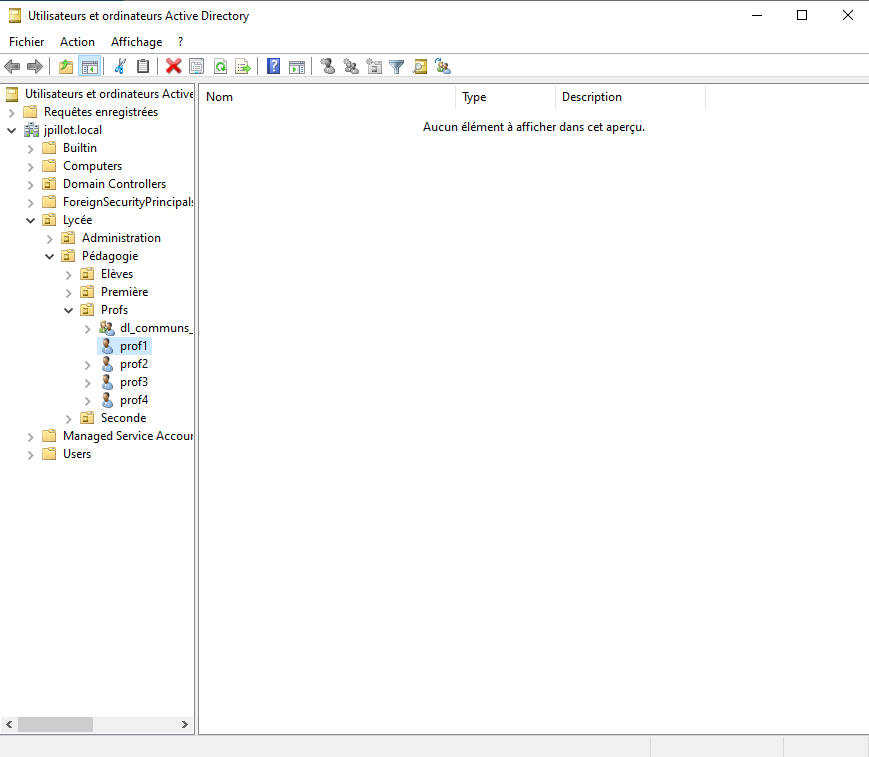Expand the prof3 user node

[88, 383]
